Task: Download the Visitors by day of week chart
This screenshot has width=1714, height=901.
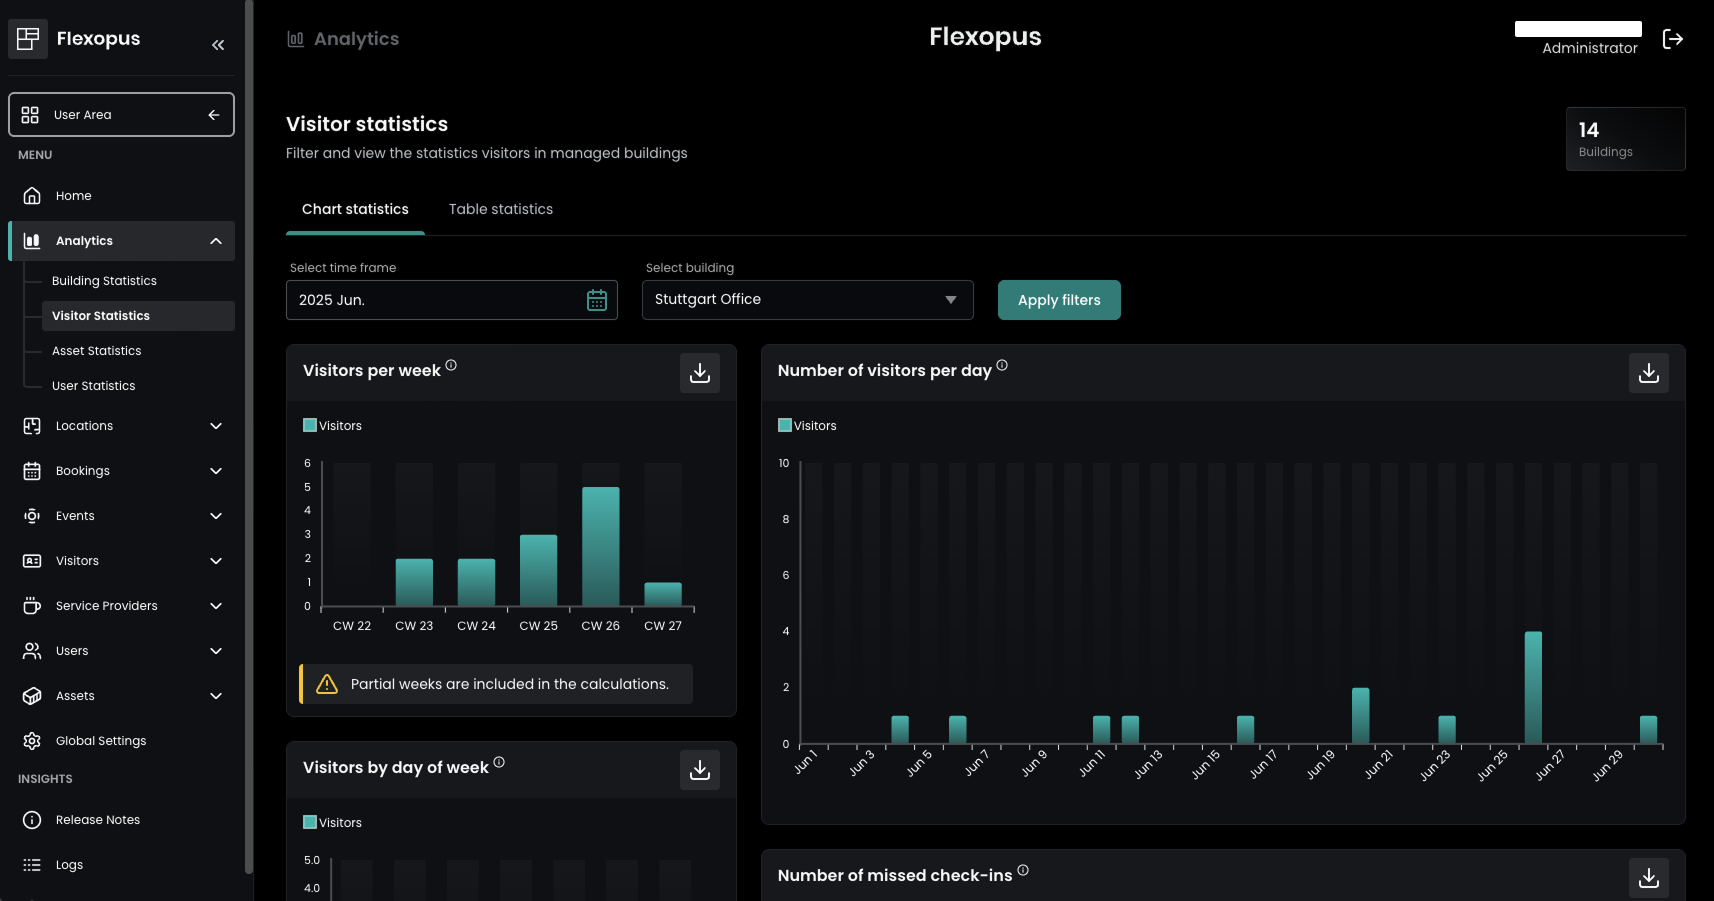Action: tap(700, 770)
